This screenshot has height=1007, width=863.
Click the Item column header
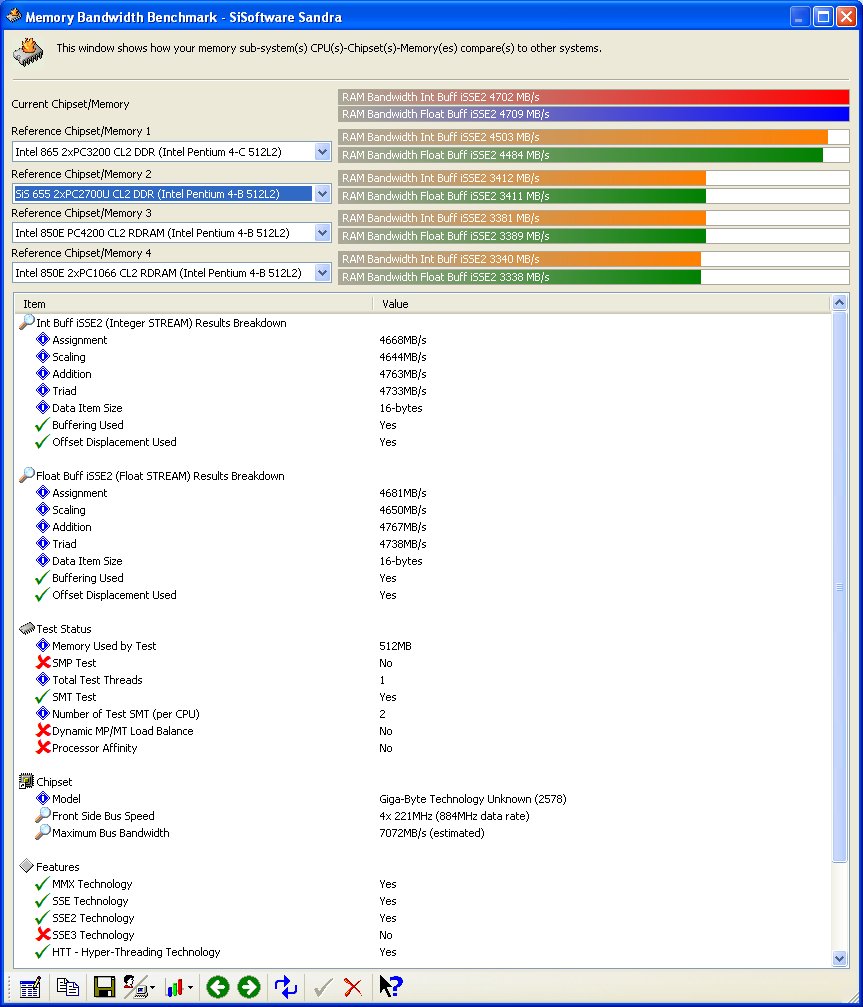(193, 304)
